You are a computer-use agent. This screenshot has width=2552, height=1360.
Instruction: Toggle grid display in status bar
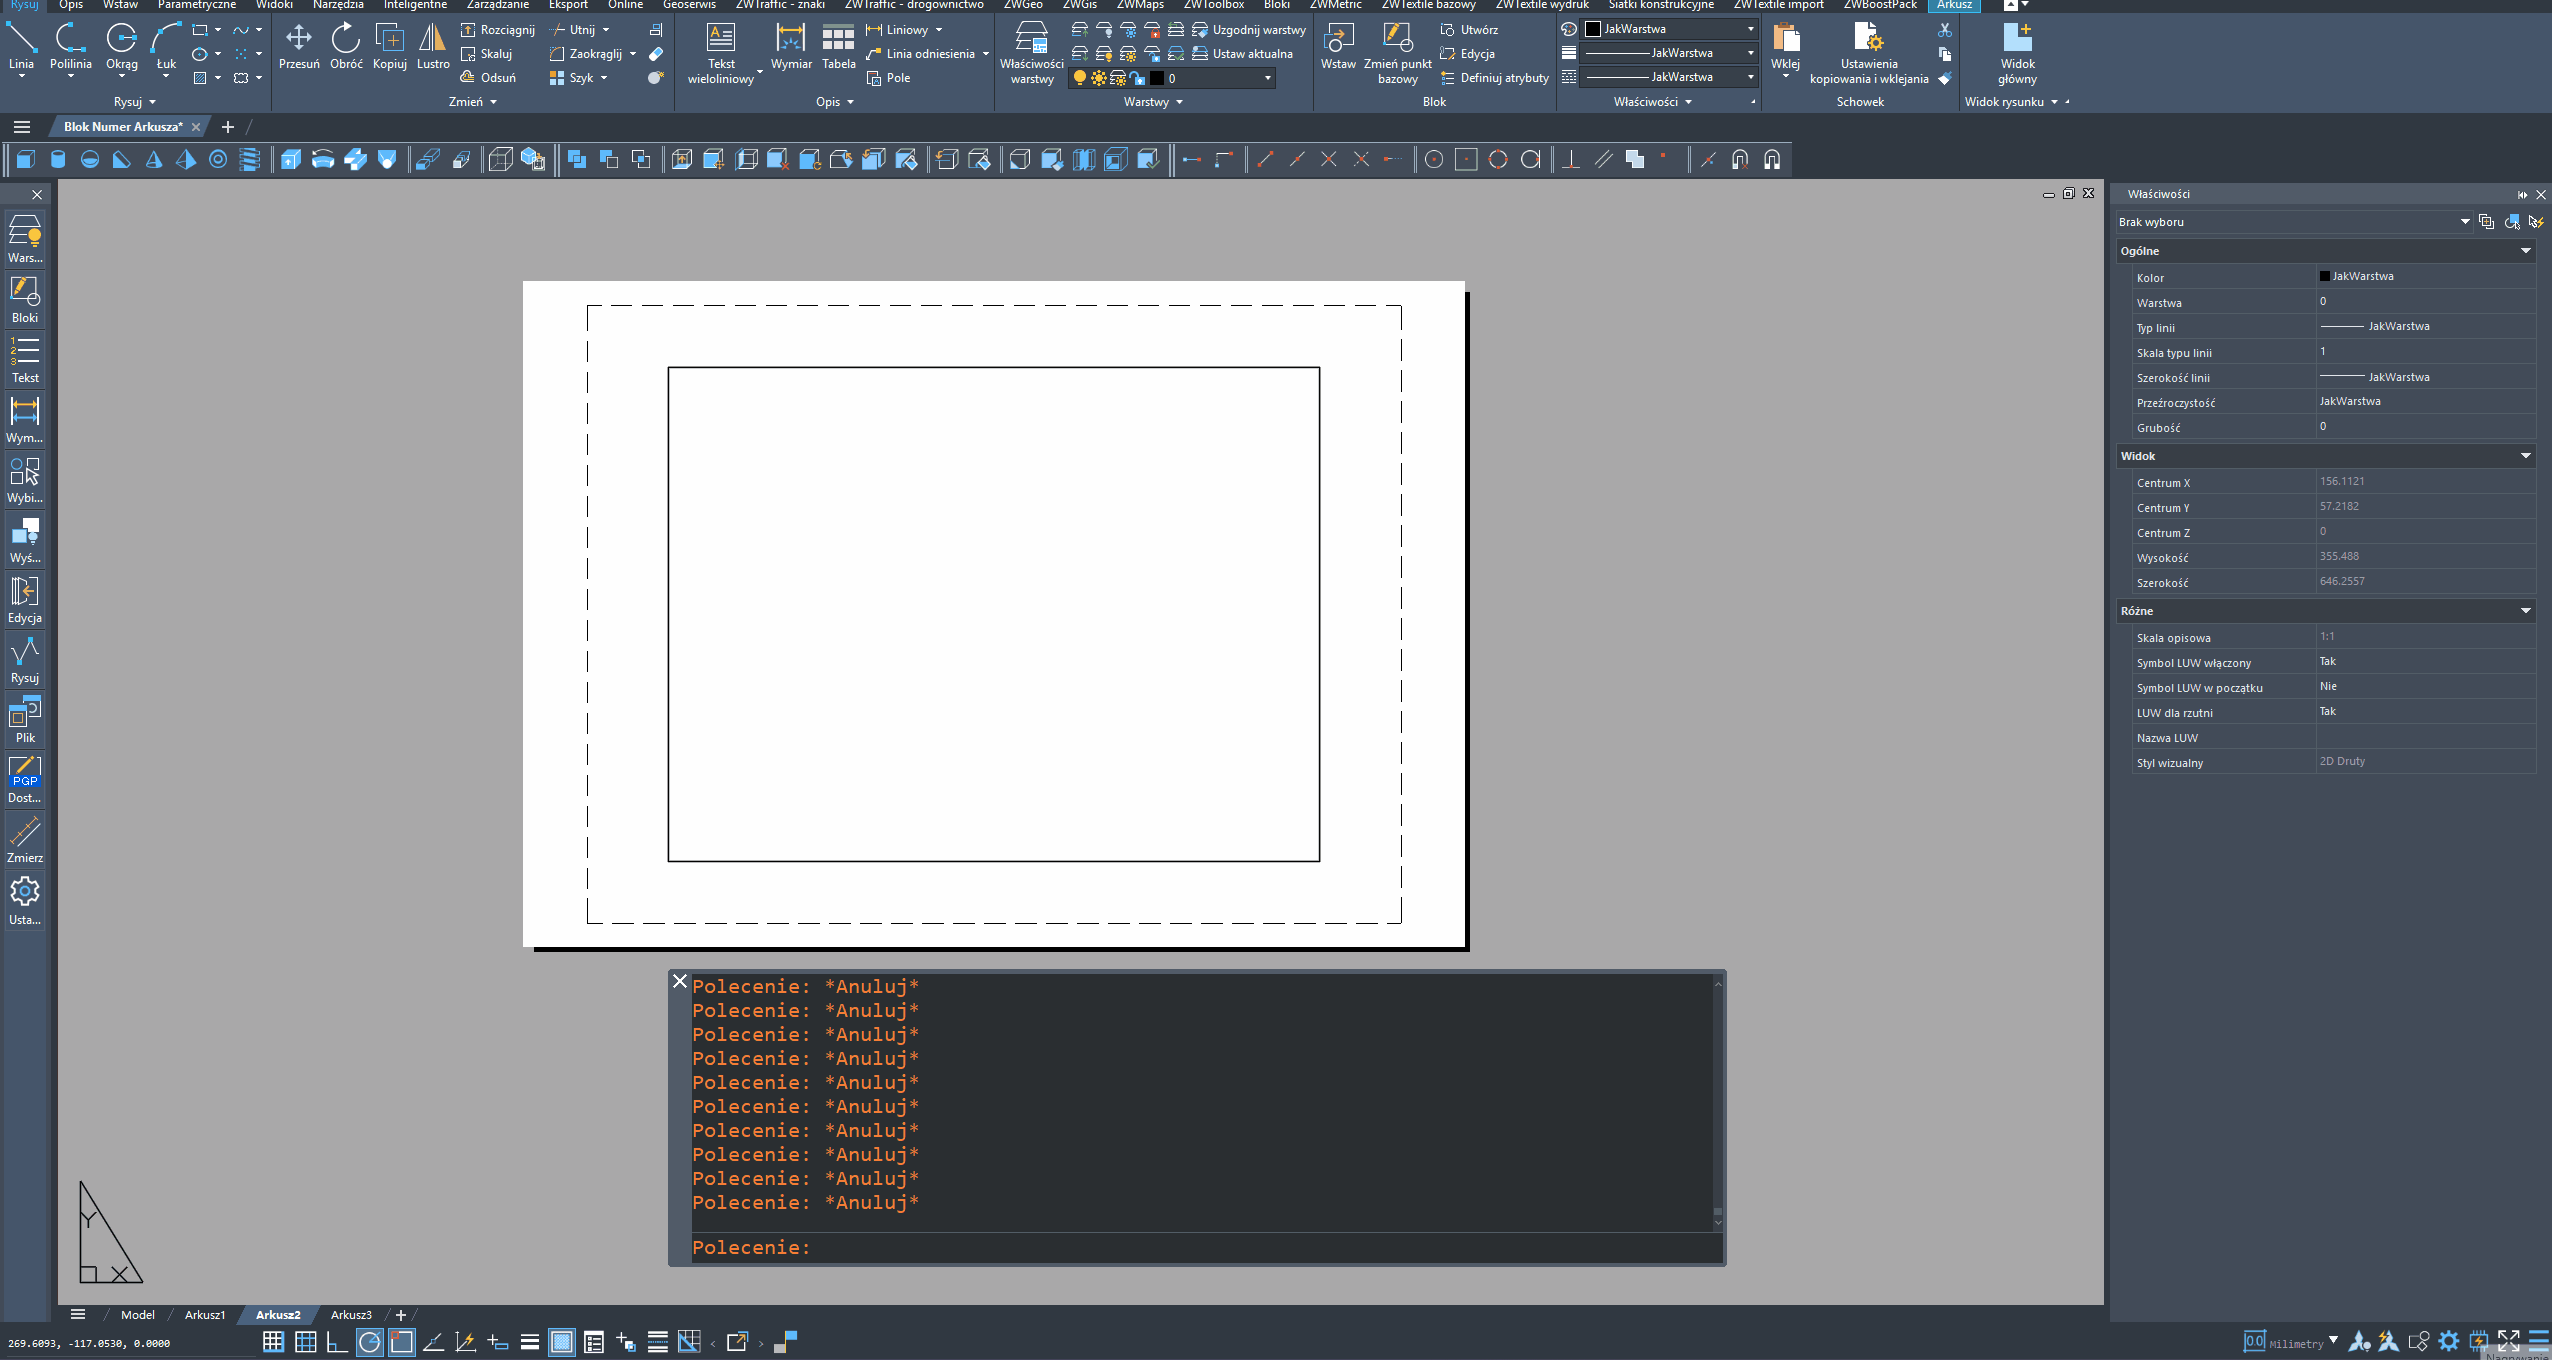coord(306,1342)
